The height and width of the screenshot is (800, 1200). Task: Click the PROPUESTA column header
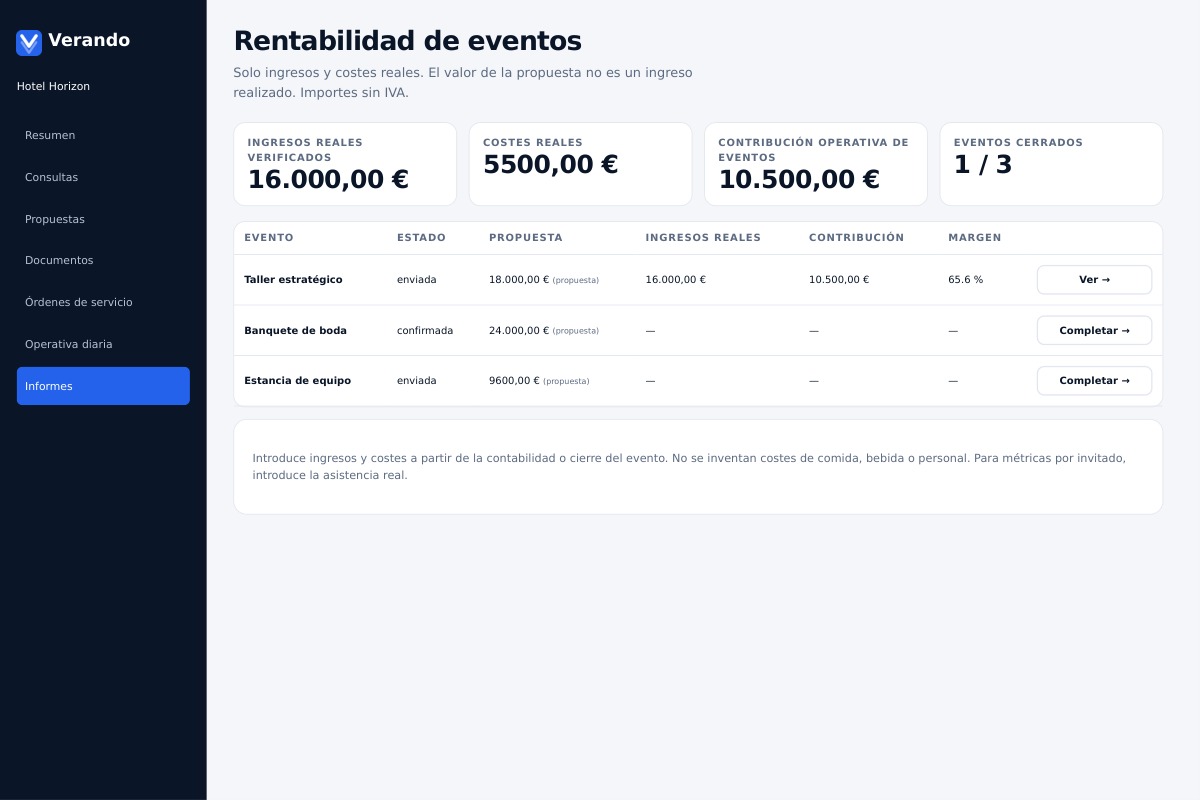(526, 238)
